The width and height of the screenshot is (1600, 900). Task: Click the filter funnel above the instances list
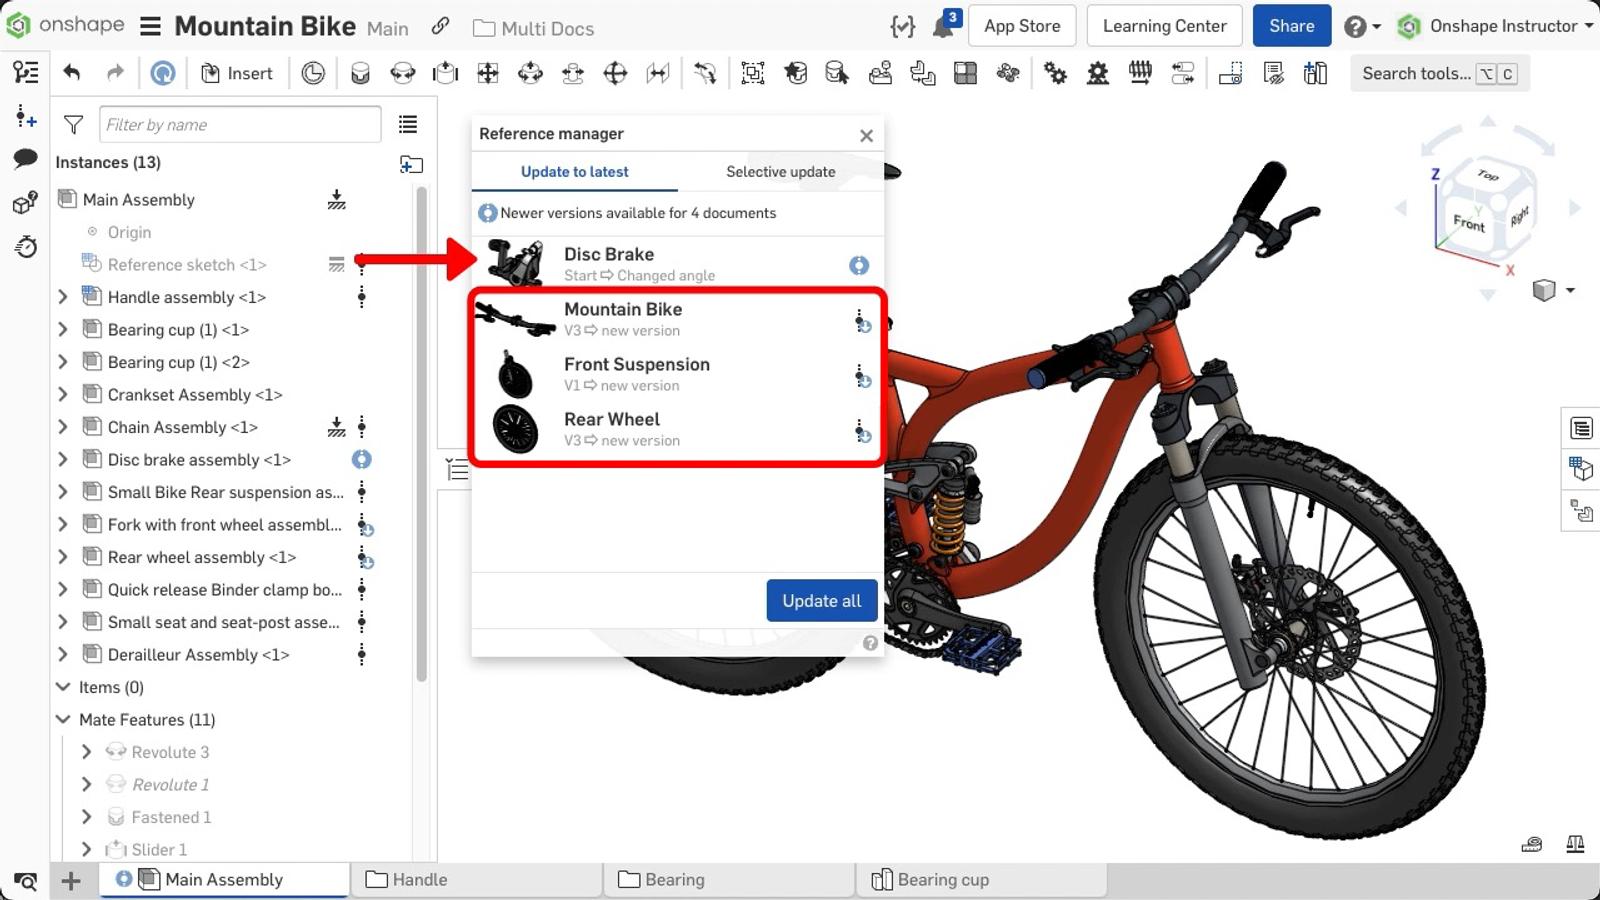click(x=73, y=124)
